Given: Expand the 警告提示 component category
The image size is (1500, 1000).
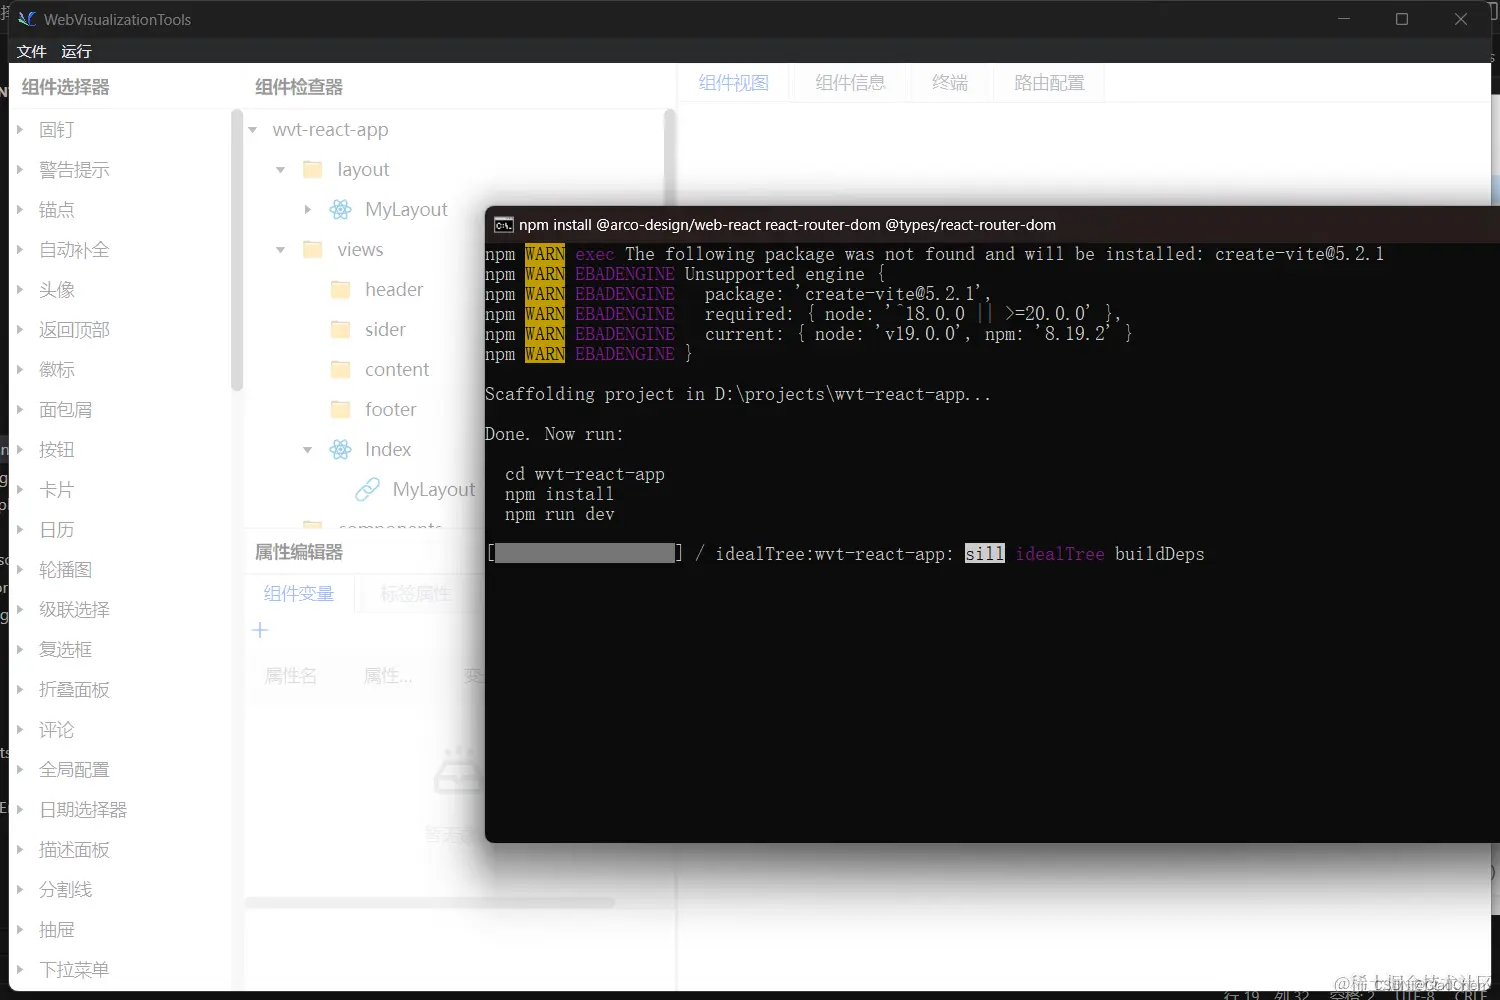Looking at the screenshot, I should click(19, 169).
